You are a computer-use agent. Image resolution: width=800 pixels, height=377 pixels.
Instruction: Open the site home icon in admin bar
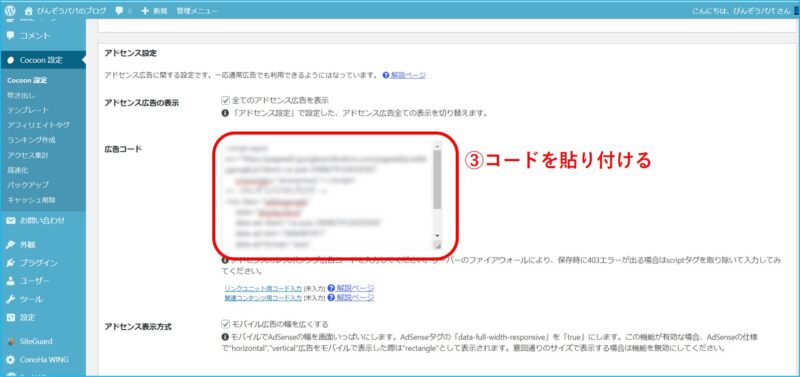[28, 11]
